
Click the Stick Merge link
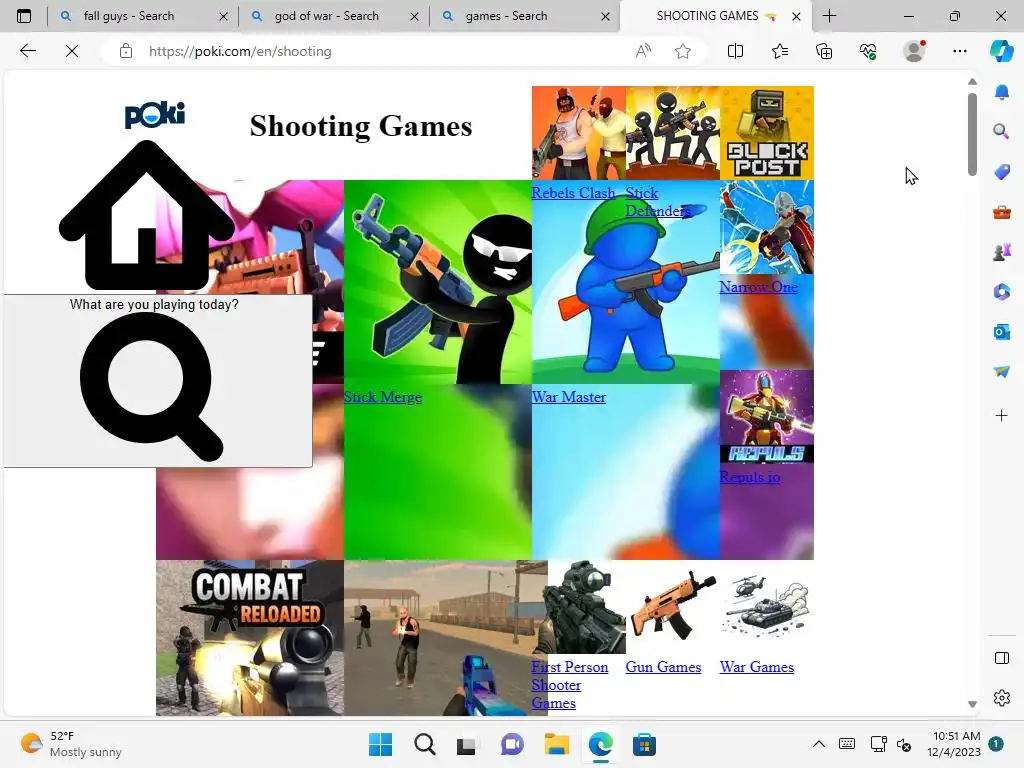[383, 397]
